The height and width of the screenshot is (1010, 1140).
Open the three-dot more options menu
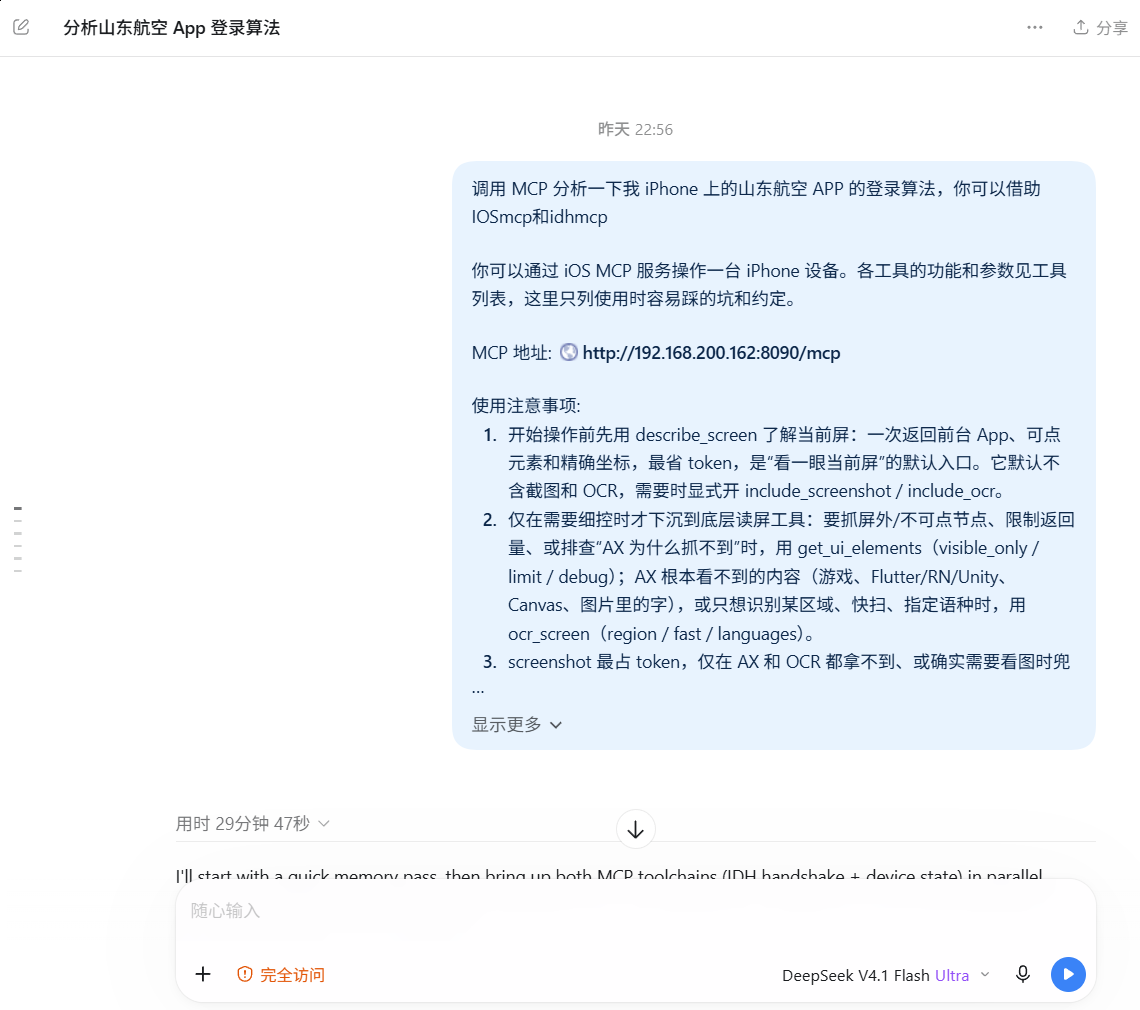tap(1035, 28)
